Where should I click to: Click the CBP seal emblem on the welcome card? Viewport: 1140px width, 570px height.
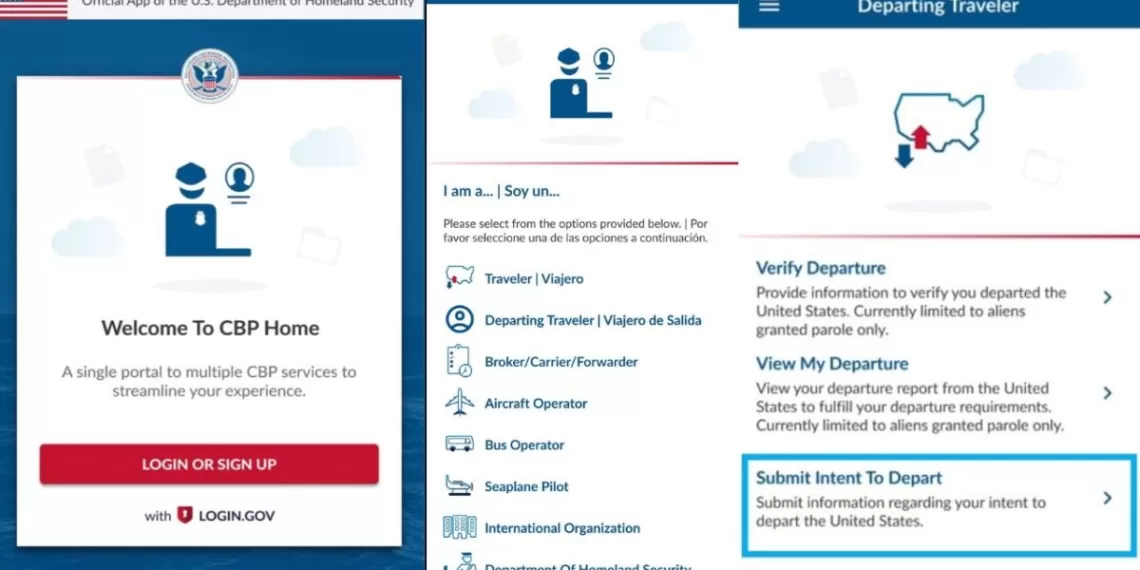[x=210, y=76]
